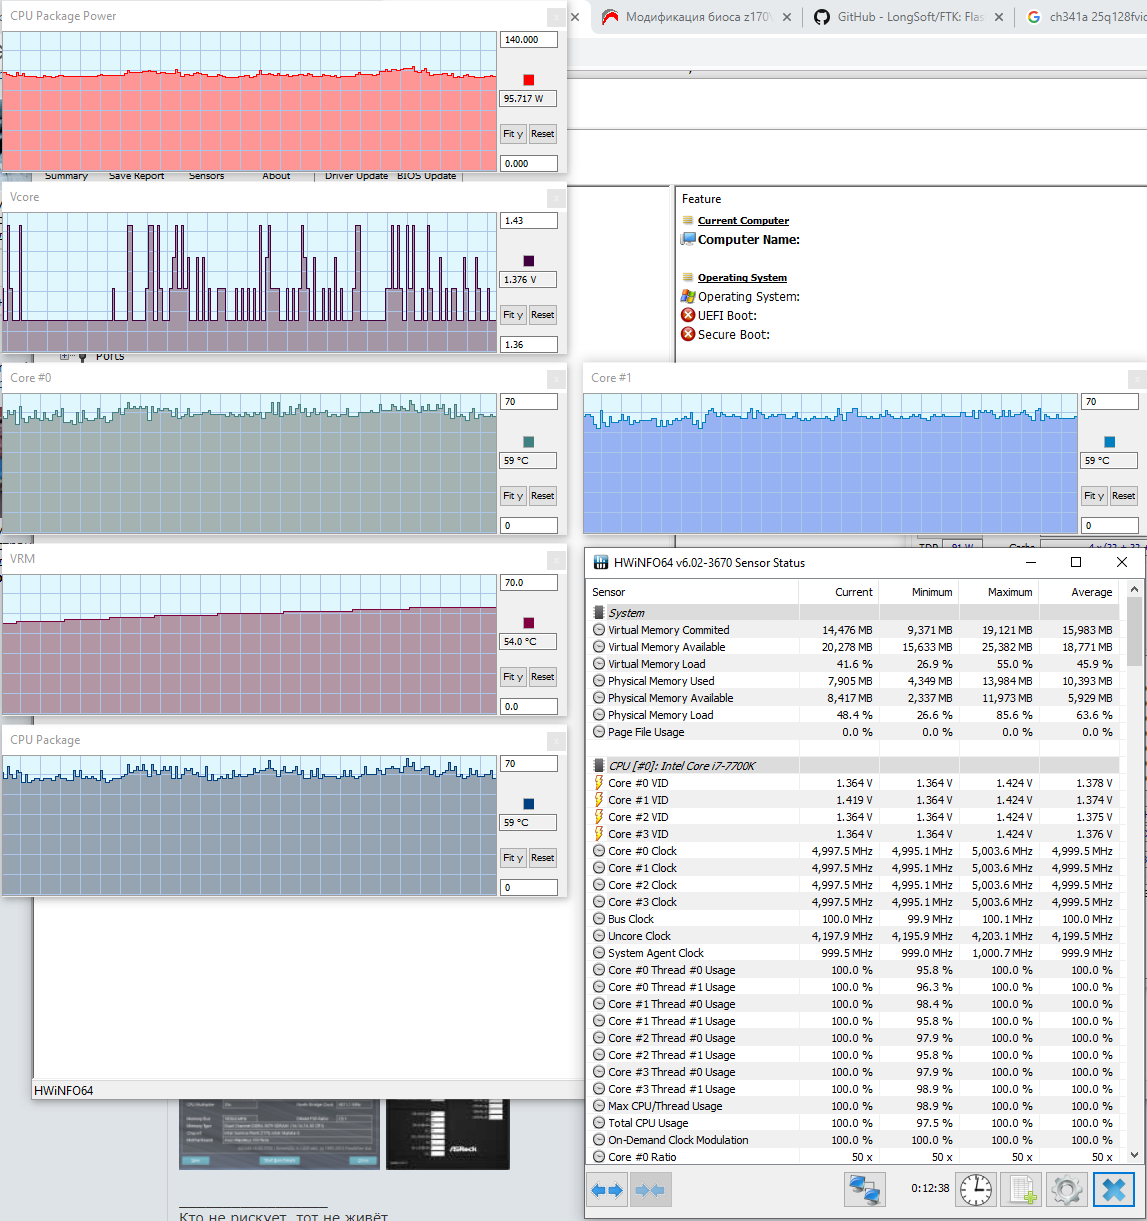Close the GitHub LongSoft/FTK browser tab
This screenshot has width=1147, height=1221.
[999, 17]
